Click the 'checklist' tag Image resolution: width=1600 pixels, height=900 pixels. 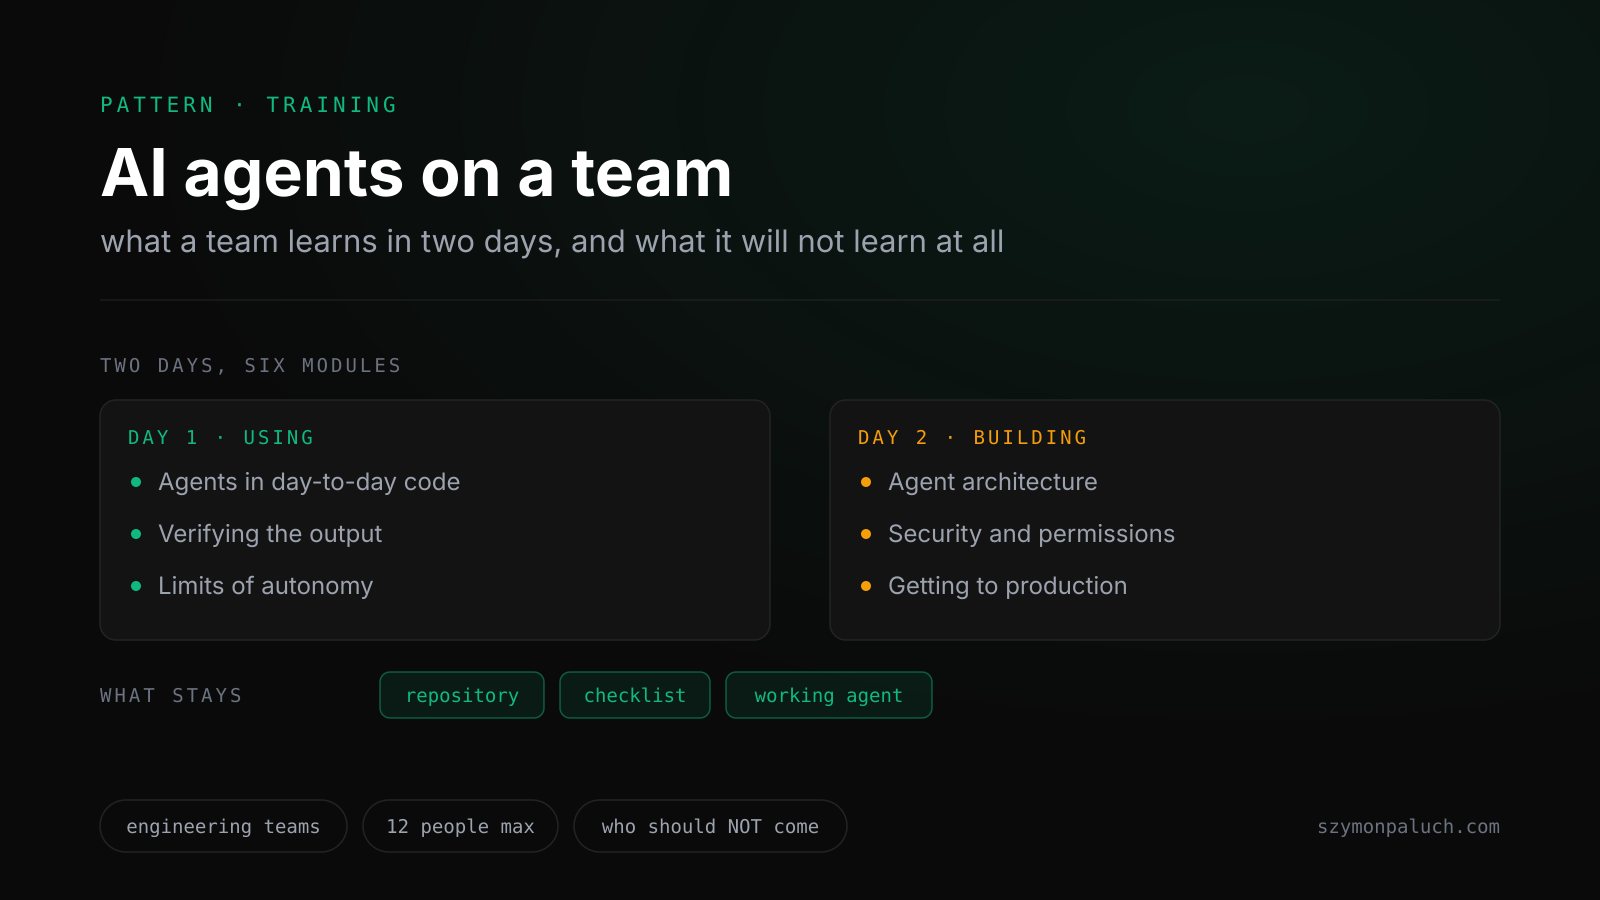tap(635, 695)
